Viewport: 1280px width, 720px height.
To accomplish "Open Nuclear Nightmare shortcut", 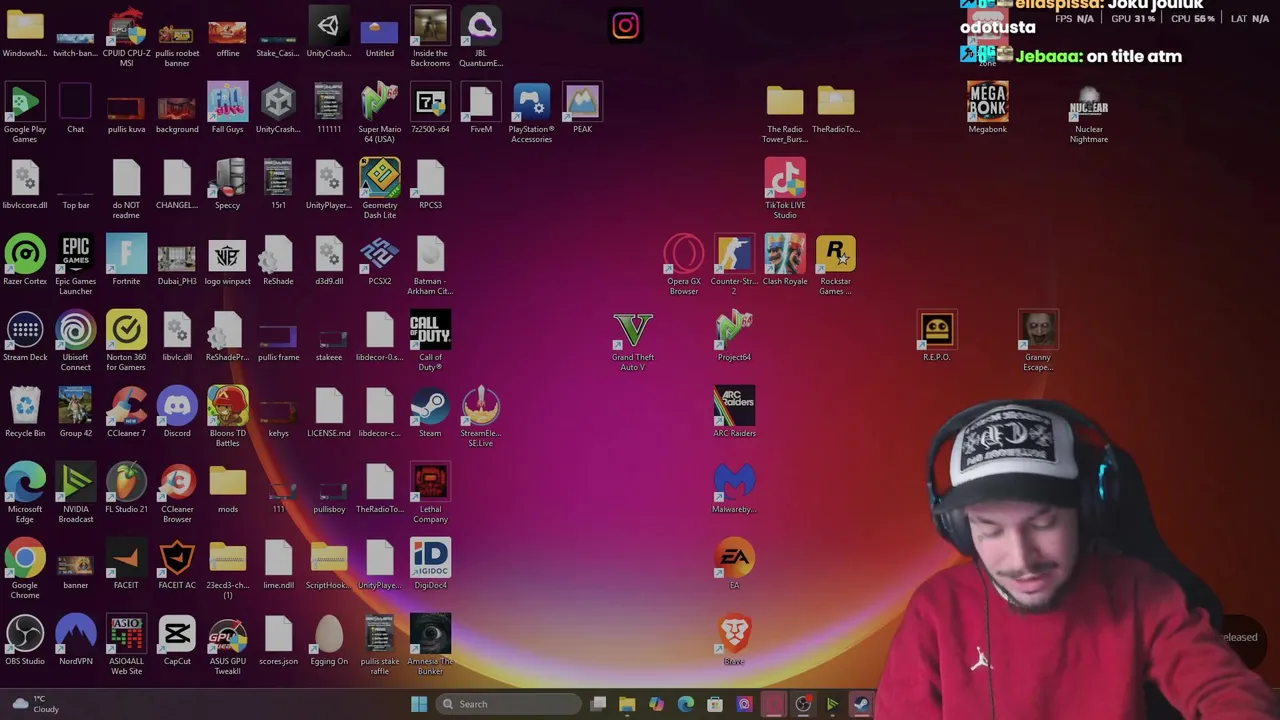I will tap(1089, 113).
